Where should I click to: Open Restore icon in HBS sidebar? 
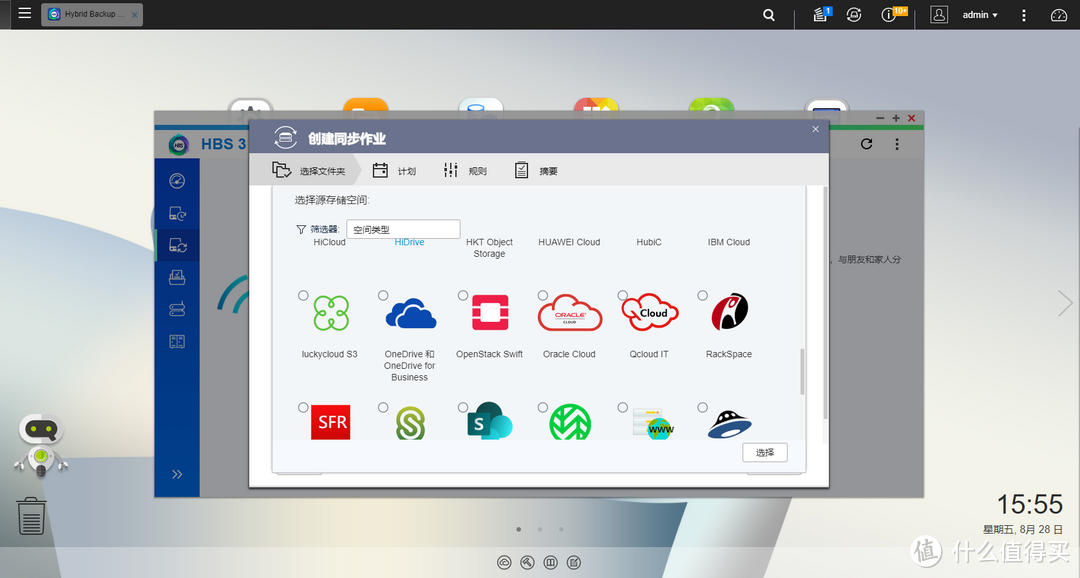(177, 277)
